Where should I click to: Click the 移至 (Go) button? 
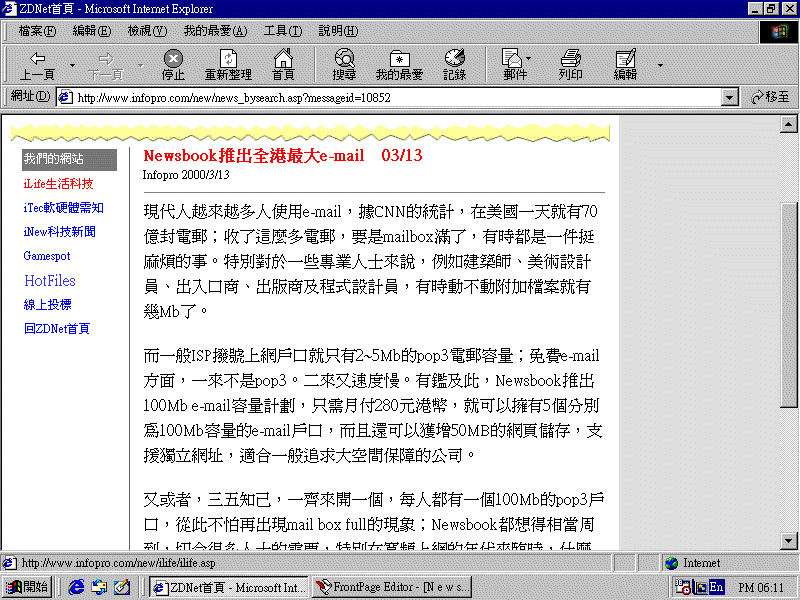(x=769, y=97)
